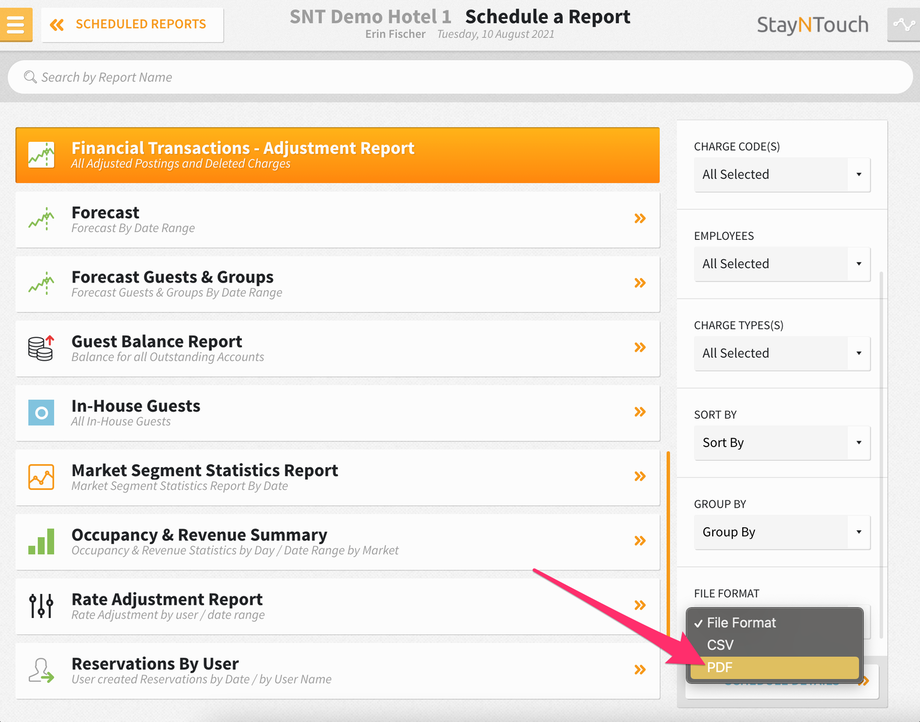This screenshot has height=722, width=920.
Task: Open Forecast Guests & Groups chevron arrow
Action: [x=640, y=283]
